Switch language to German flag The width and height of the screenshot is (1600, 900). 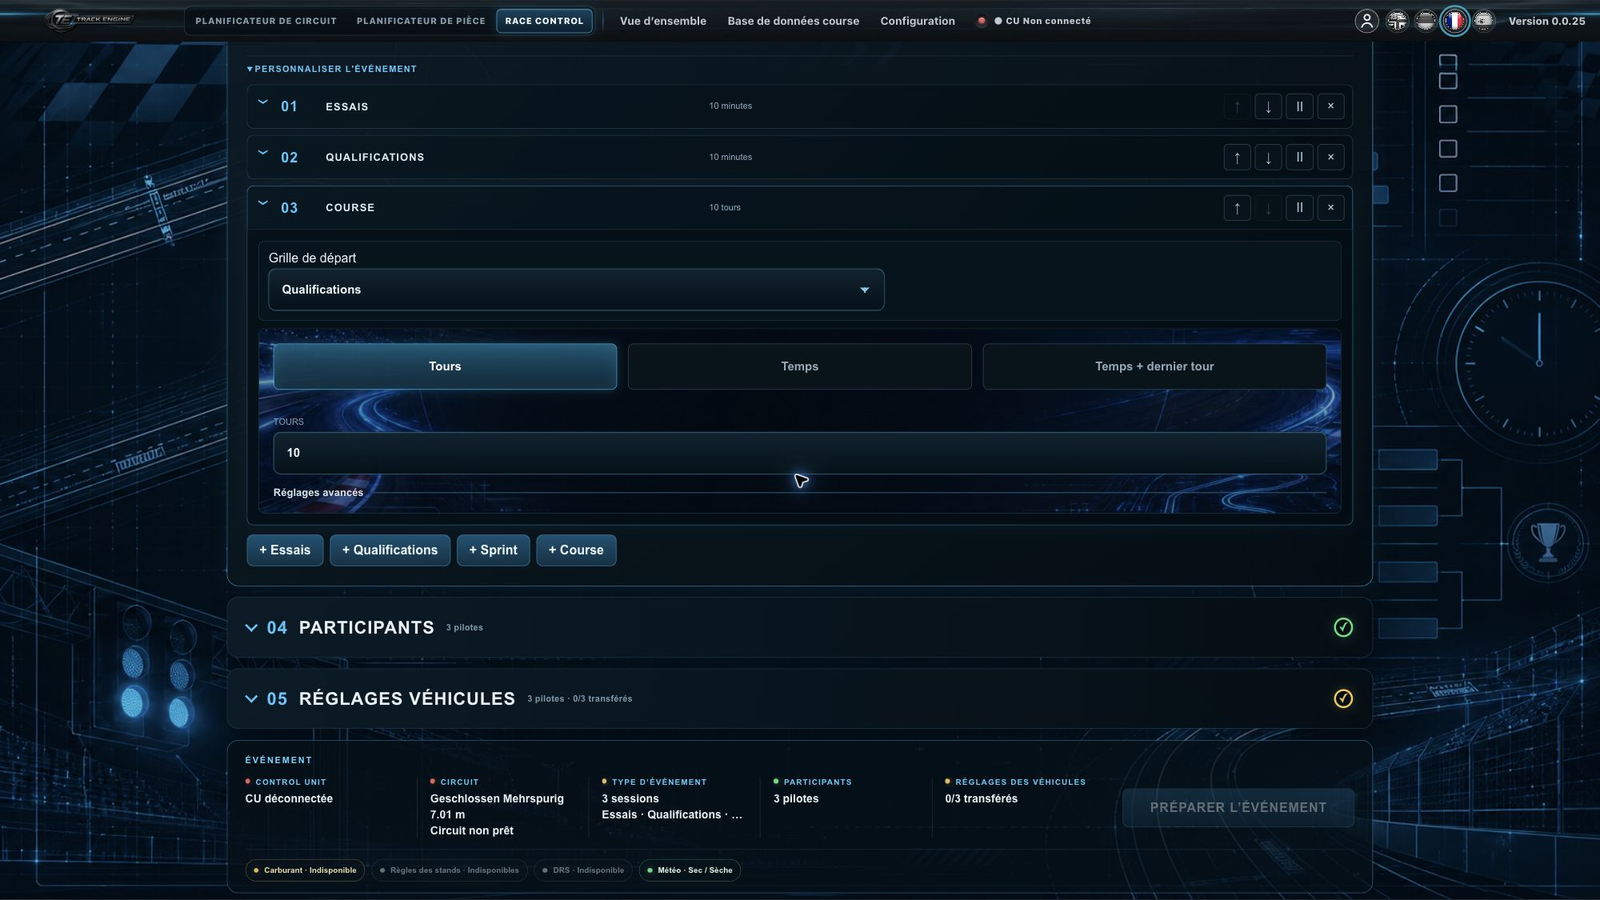1426,21
